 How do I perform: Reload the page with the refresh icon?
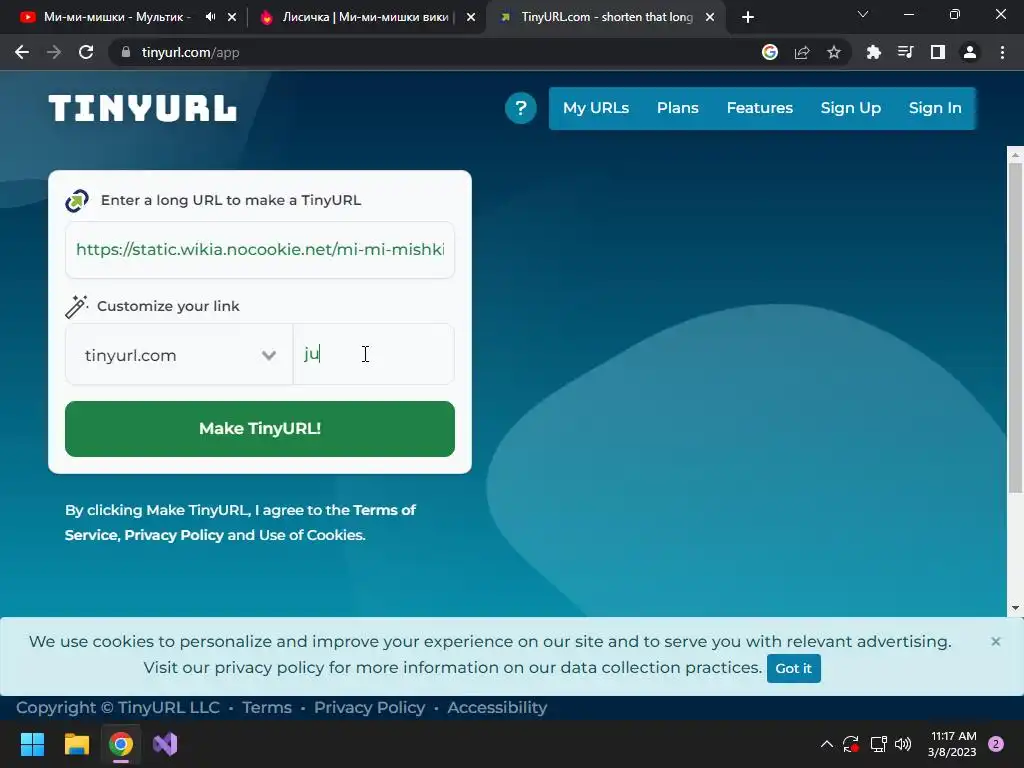click(x=86, y=52)
